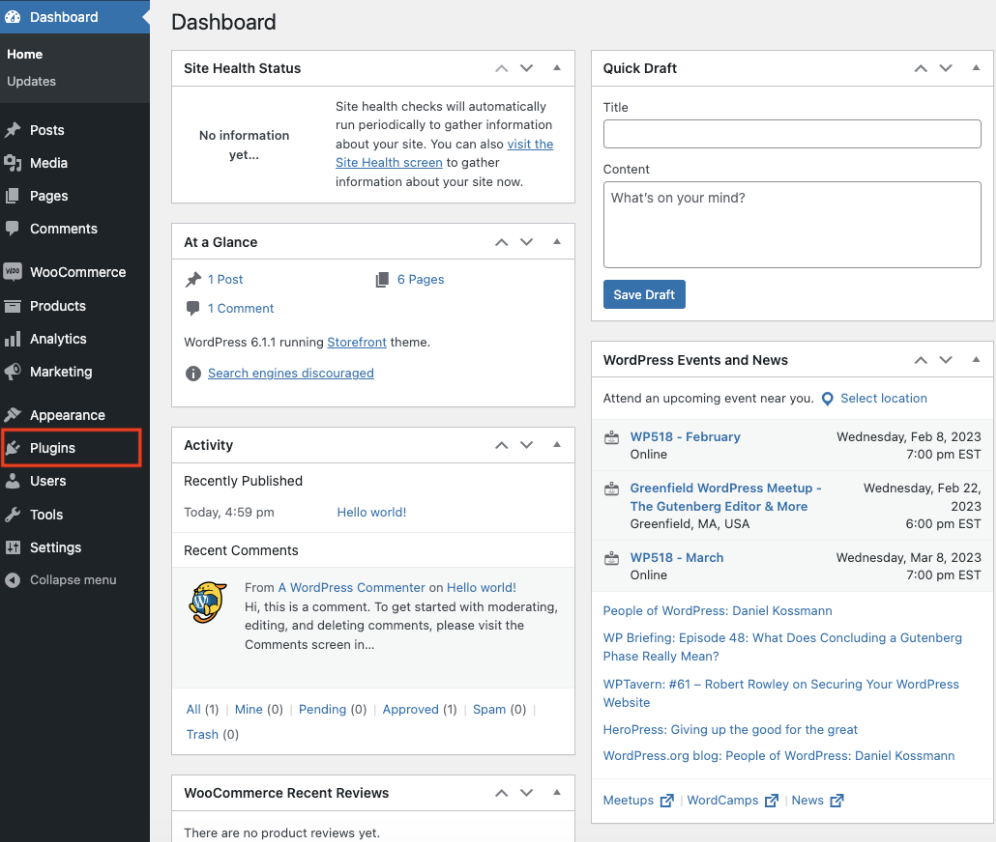Move WordPress Events and News panel down

[946, 360]
